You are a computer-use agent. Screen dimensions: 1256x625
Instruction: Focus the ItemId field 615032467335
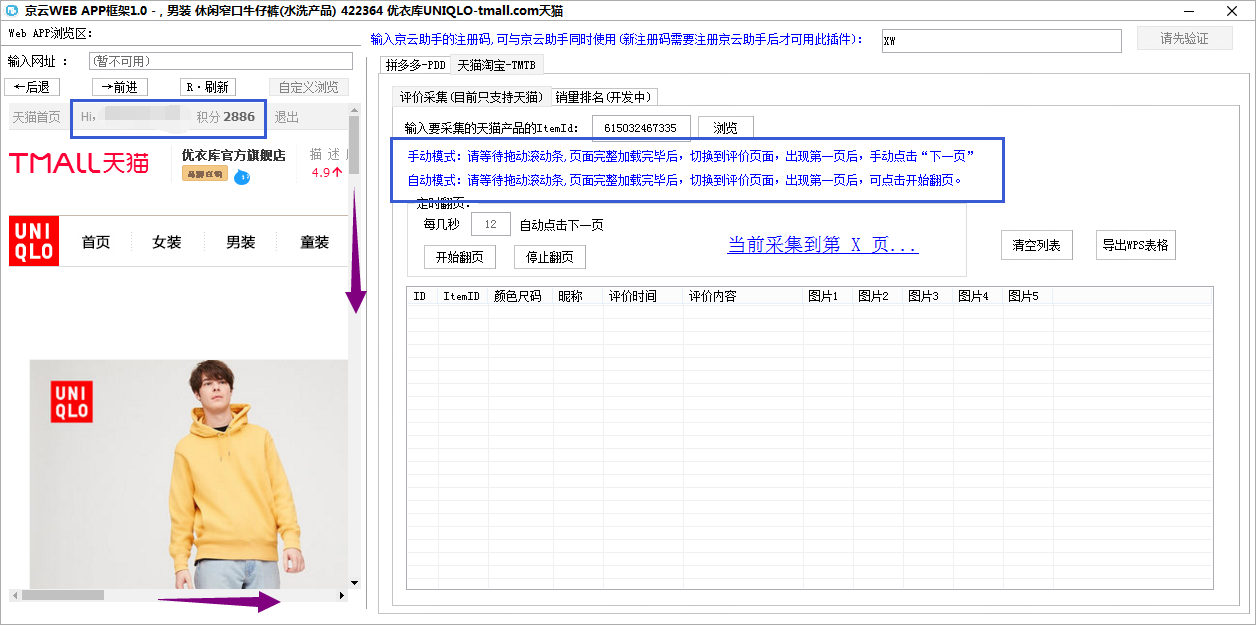click(x=641, y=128)
